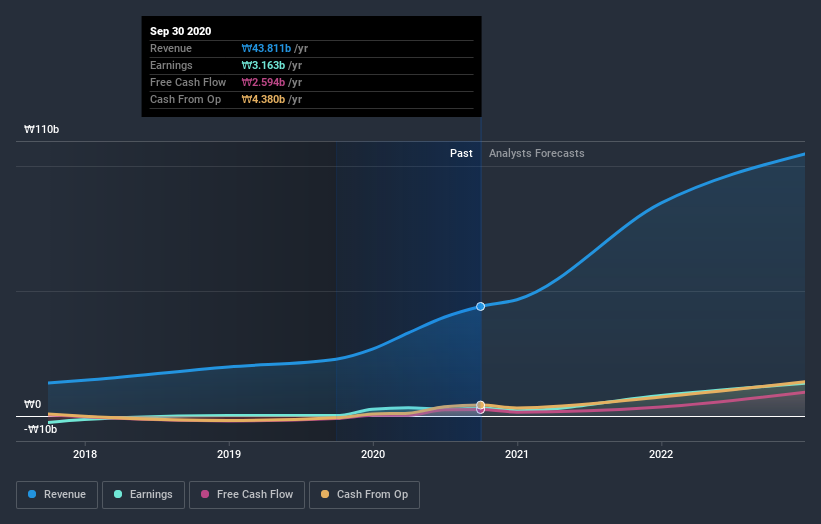Viewport: 821px width, 524px height.
Task: Toggle the Revenue legend button
Action: click(57, 495)
